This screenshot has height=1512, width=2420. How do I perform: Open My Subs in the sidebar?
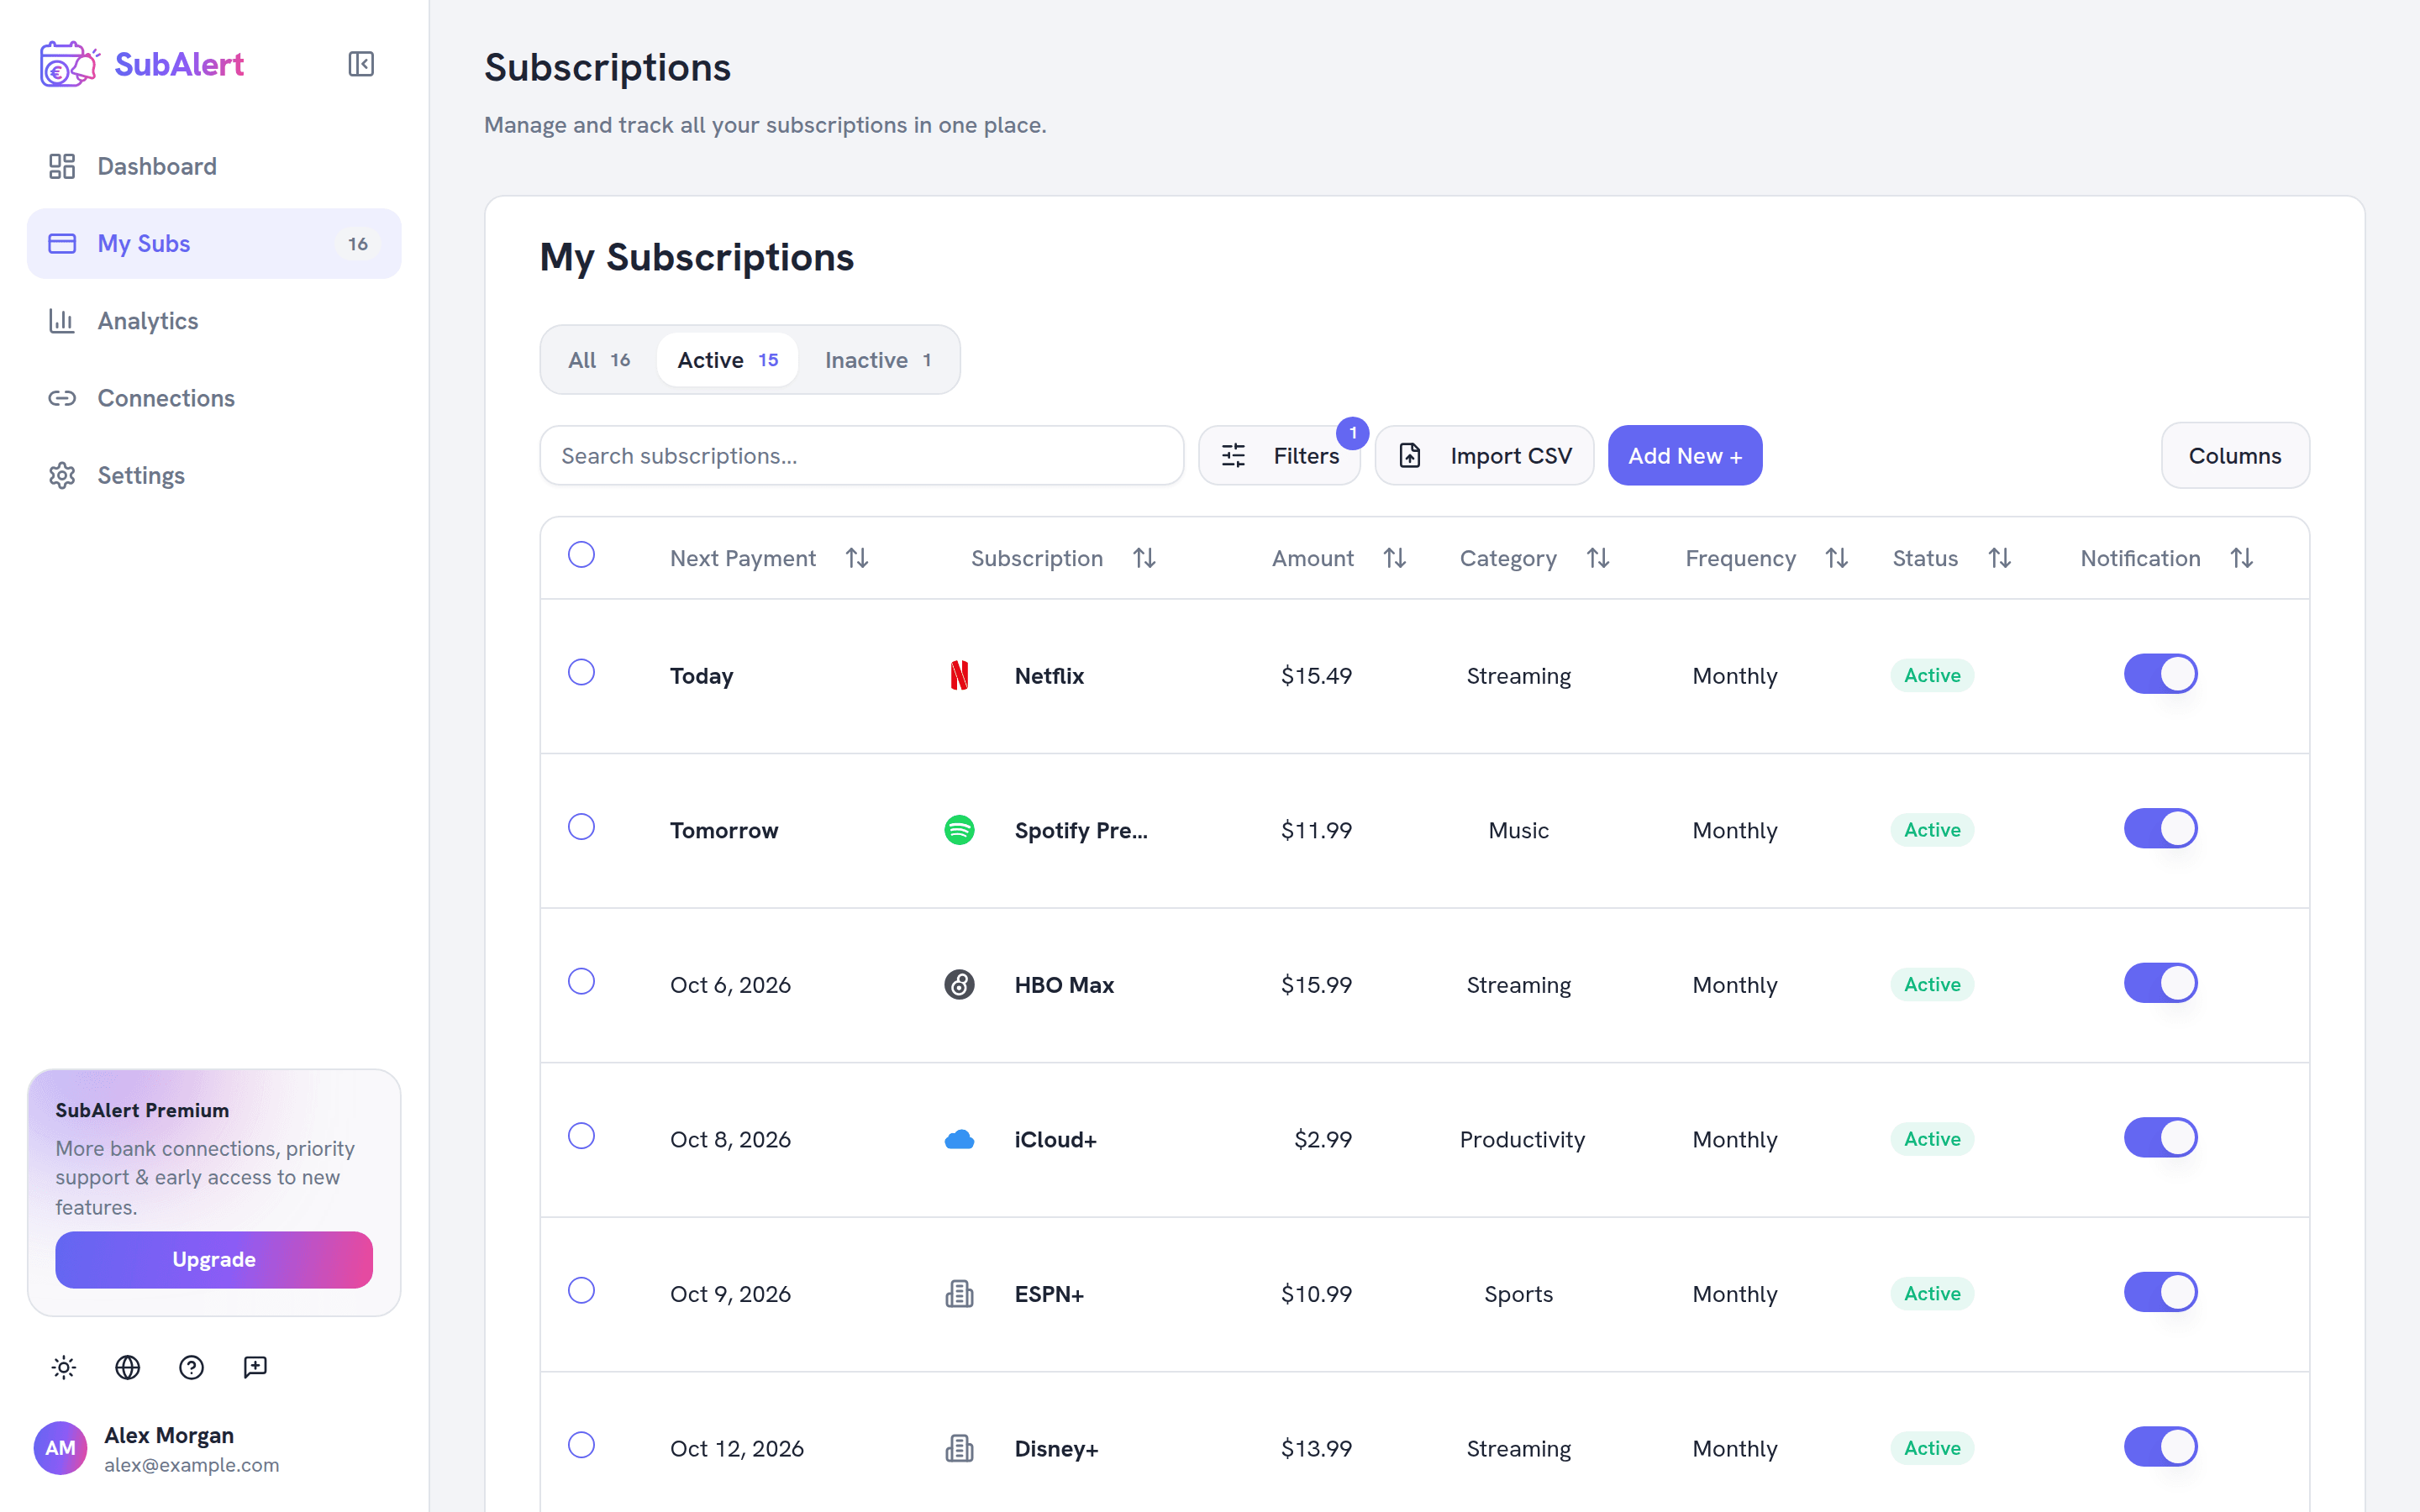tap(214, 243)
